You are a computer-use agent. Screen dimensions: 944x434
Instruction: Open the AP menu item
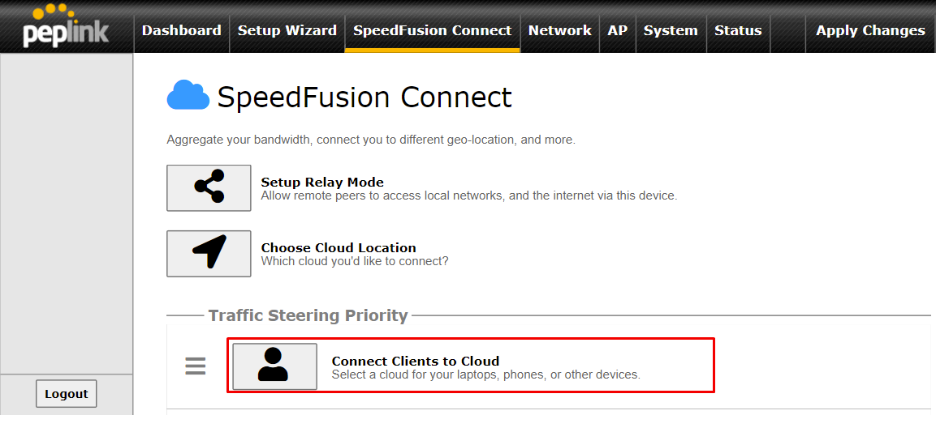point(617,30)
